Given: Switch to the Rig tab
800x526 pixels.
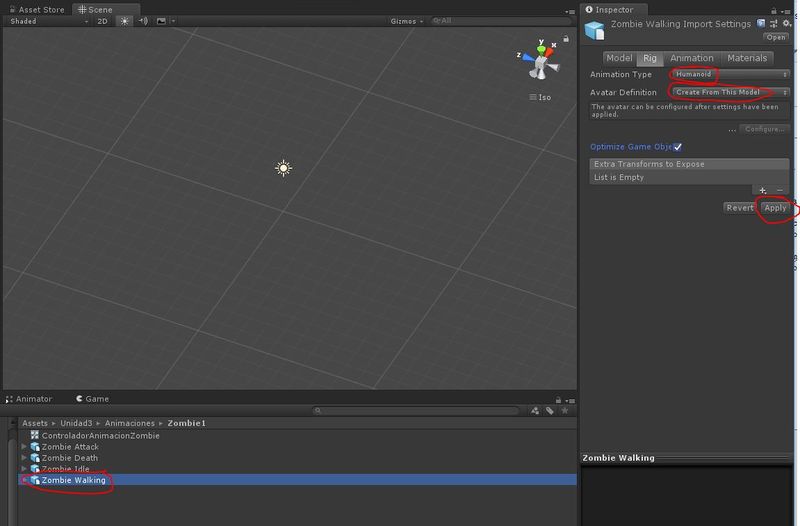Looking at the screenshot, I should point(650,58).
